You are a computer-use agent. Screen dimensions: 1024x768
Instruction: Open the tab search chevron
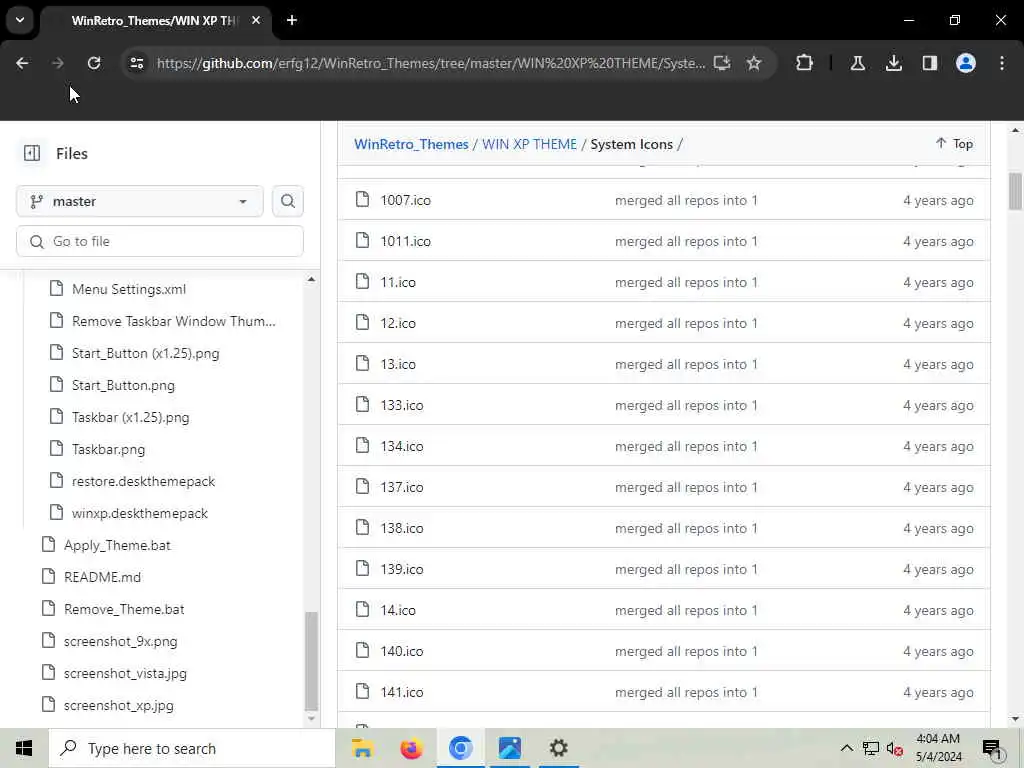[x=20, y=20]
